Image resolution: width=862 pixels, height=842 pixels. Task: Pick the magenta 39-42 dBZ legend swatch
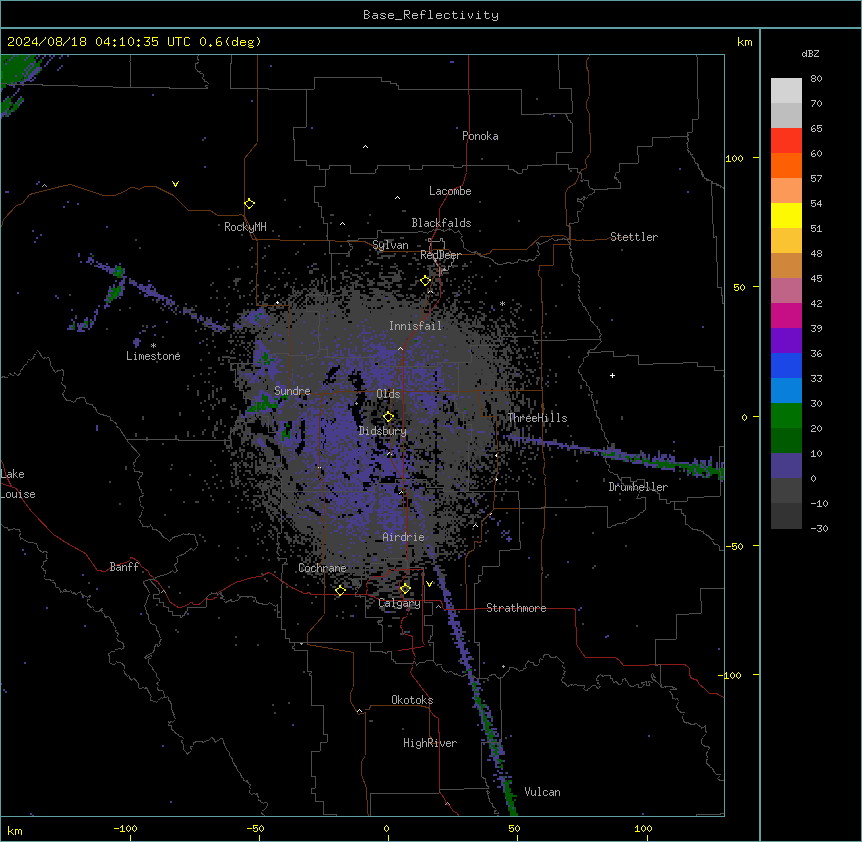coord(786,315)
